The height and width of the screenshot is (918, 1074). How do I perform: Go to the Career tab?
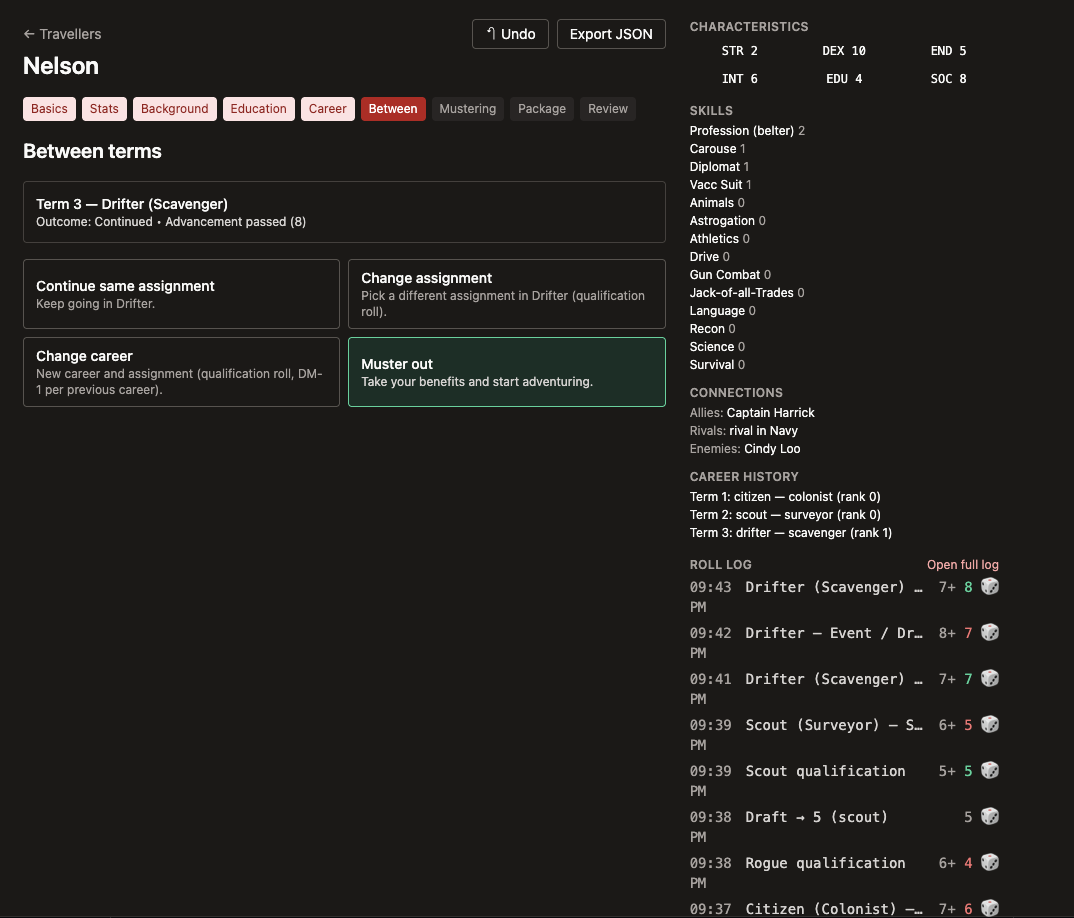click(x=327, y=108)
